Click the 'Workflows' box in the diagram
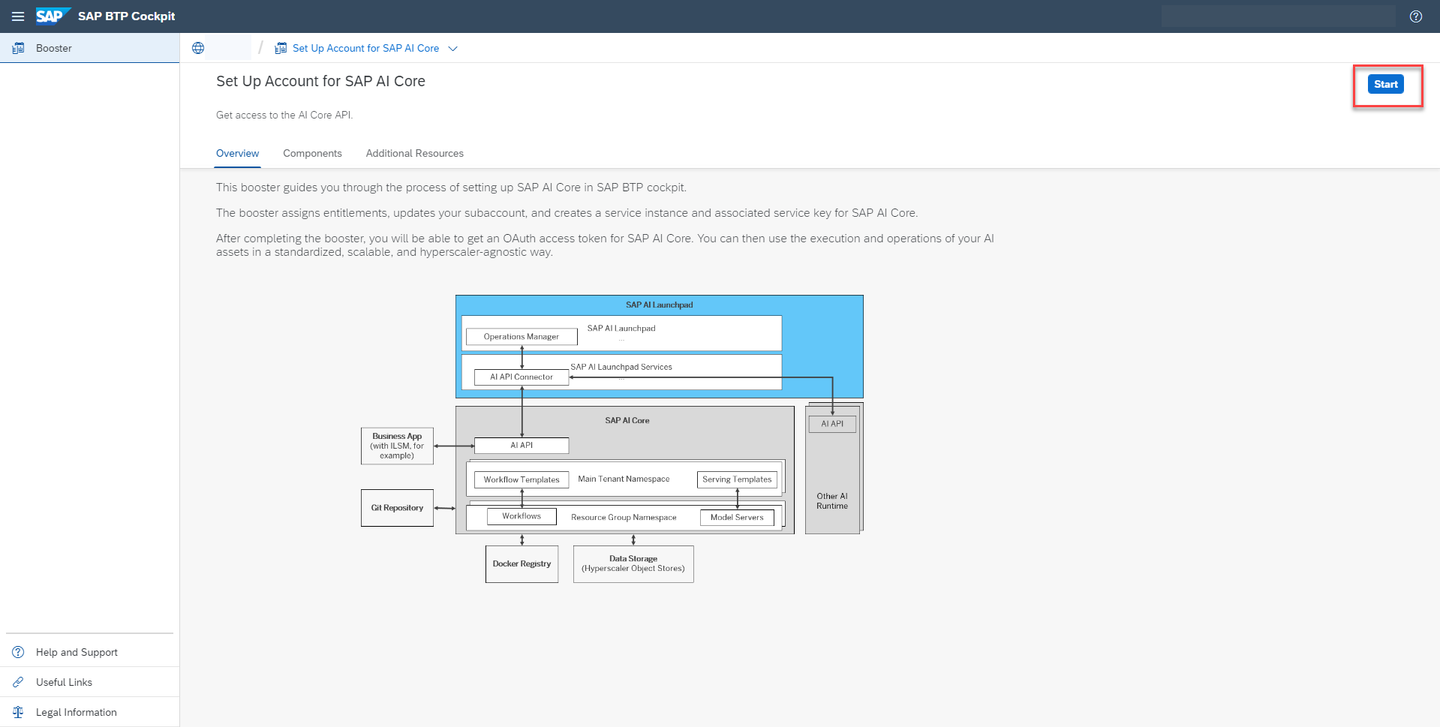 tap(522, 517)
